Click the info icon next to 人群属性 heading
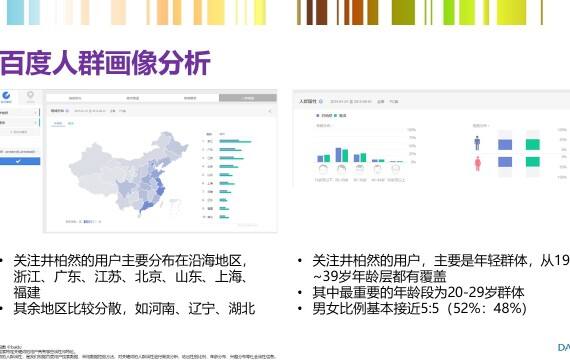570x360 pixels. point(321,101)
